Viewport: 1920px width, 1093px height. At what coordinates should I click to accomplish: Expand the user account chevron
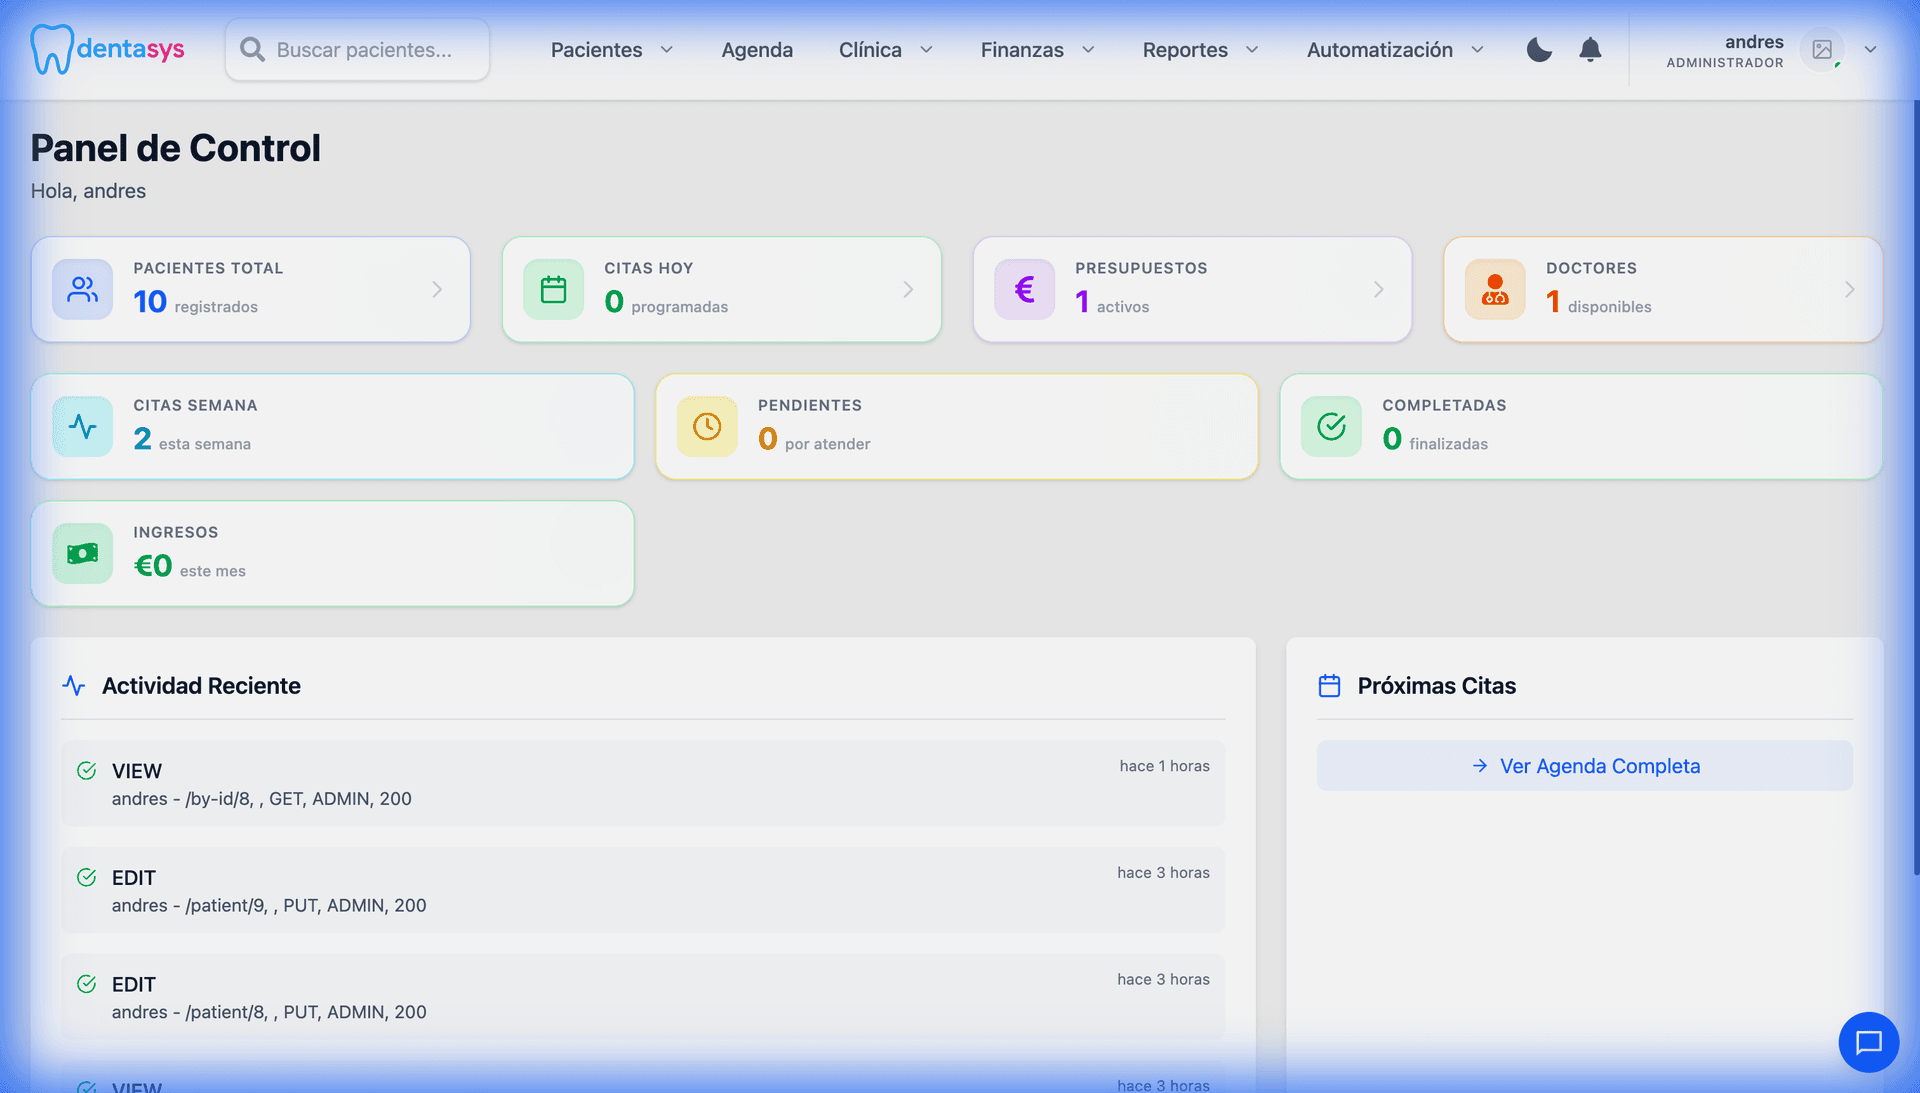(x=1870, y=49)
